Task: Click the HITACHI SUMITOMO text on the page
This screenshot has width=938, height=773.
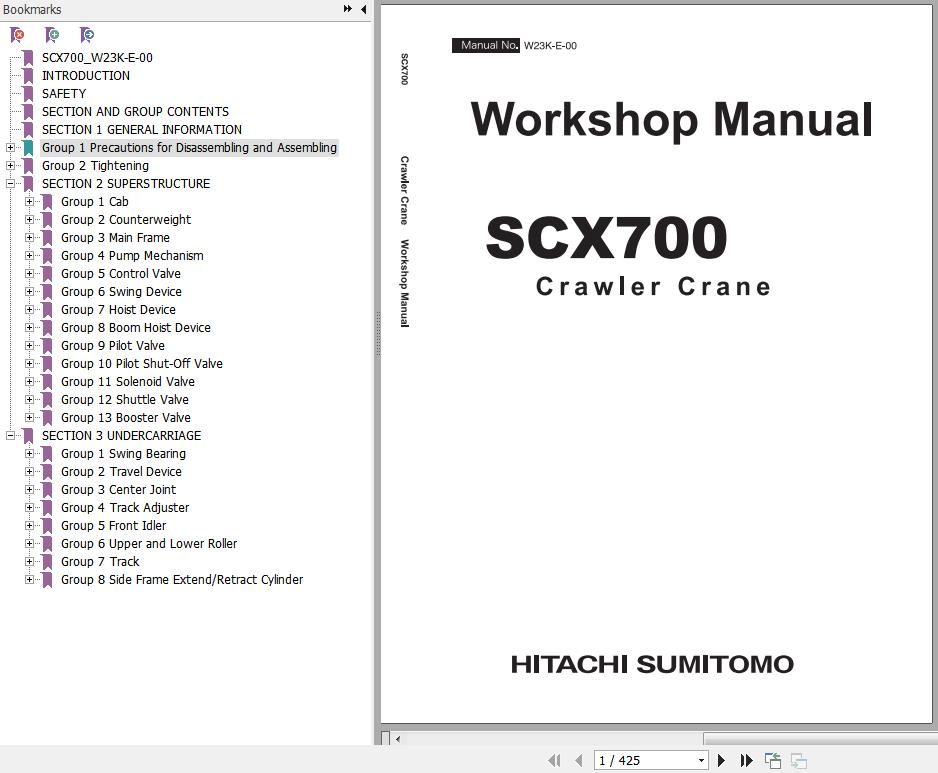Action: coord(652,664)
